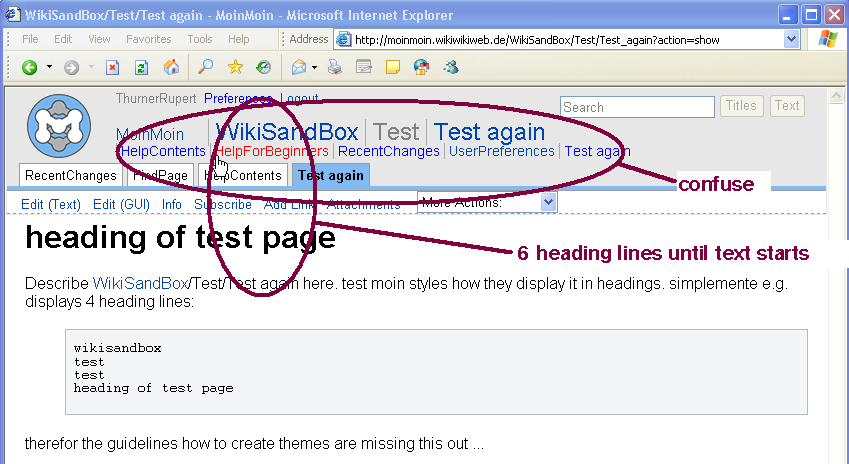Viewport: 849px width, 464px height.
Task: Stop page loading with red X icon
Action: (112, 67)
